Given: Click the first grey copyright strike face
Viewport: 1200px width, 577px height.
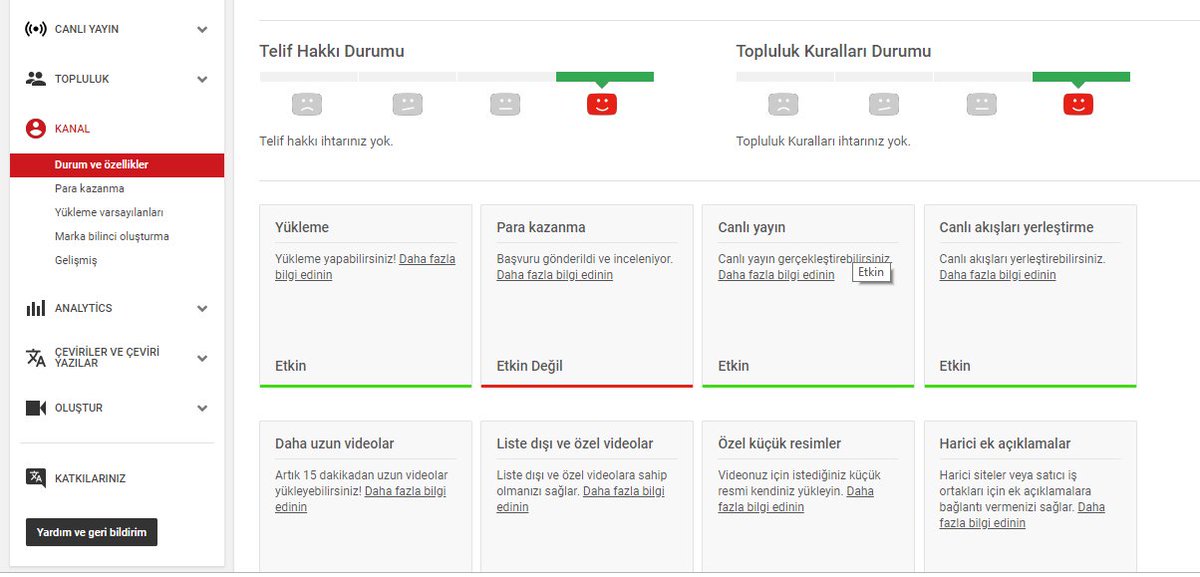Looking at the screenshot, I should pyautogui.click(x=306, y=103).
